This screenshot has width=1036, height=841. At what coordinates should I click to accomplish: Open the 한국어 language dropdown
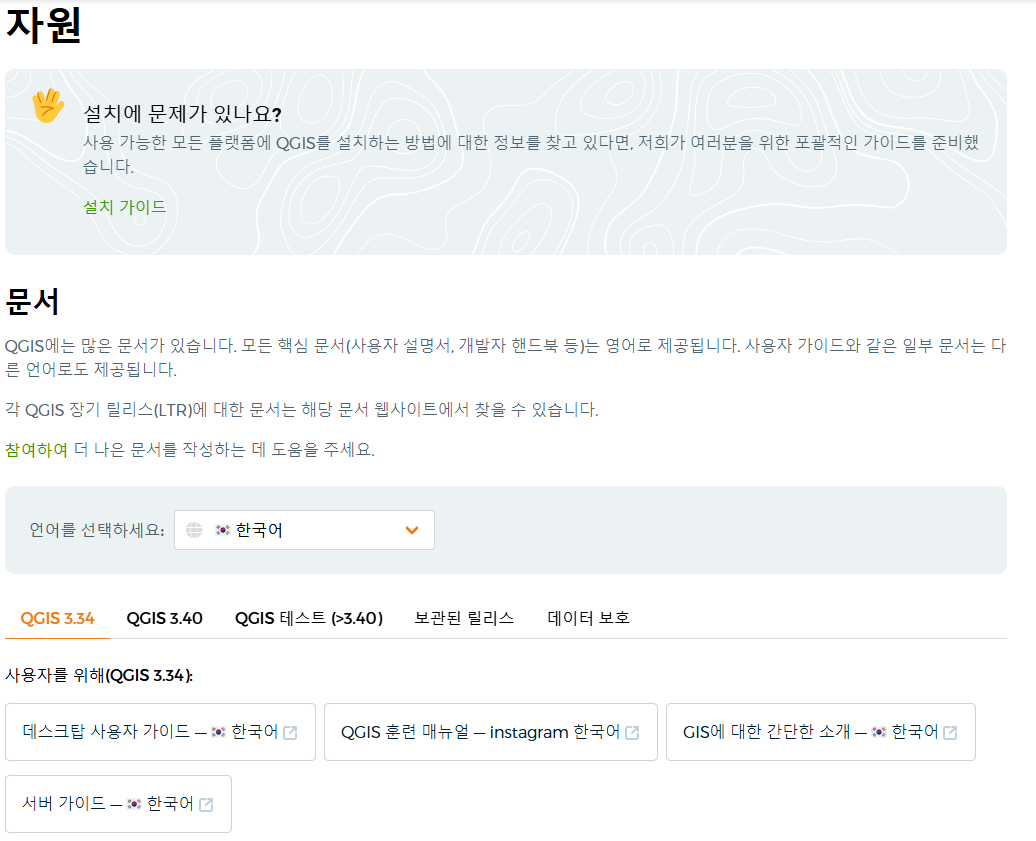[304, 530]
